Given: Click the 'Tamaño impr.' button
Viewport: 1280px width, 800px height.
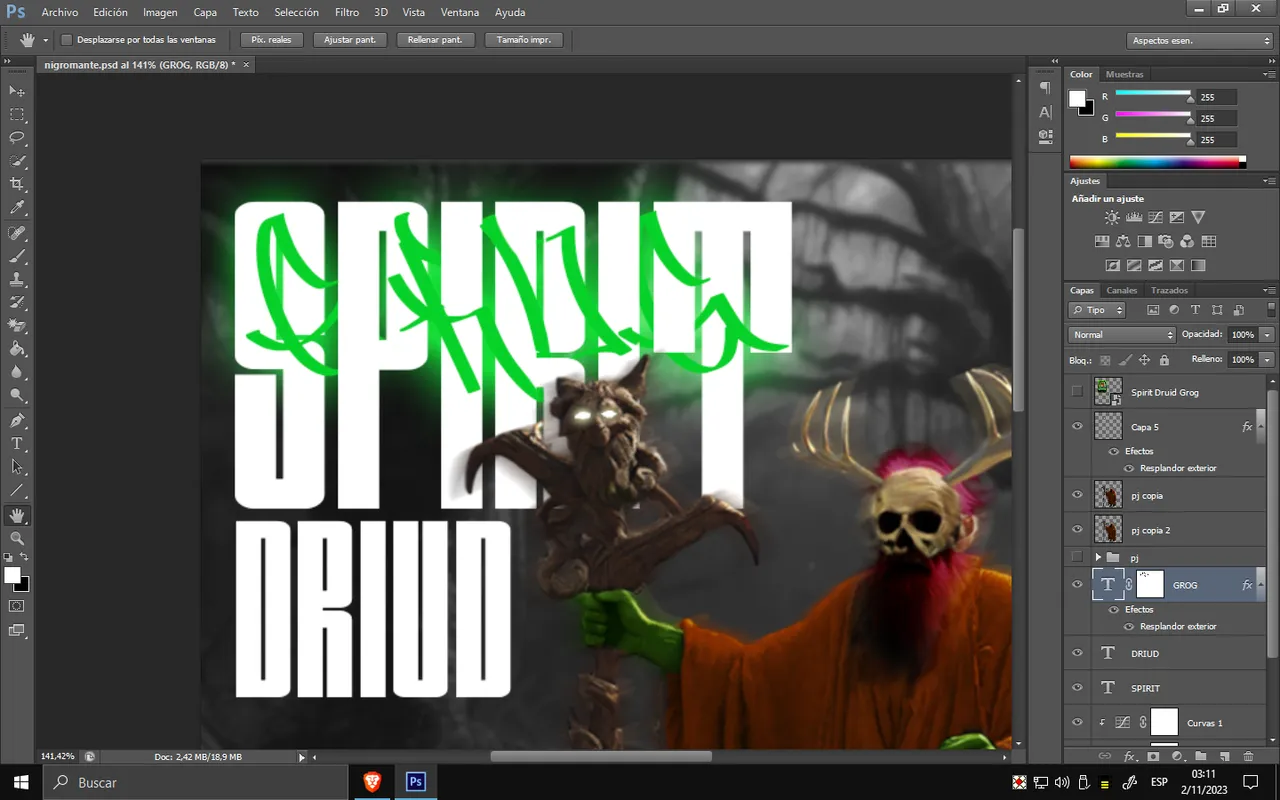Looking at the screenshot, I should click(x=524, y=40).
